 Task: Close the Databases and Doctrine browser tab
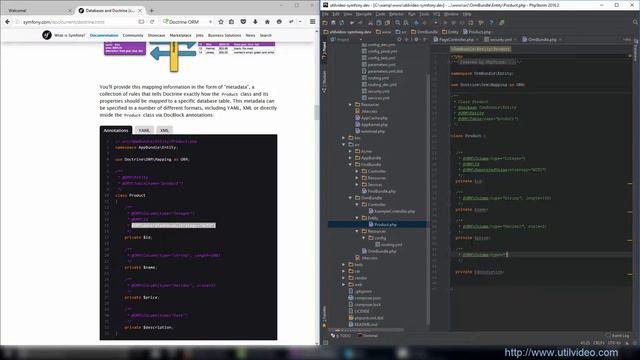point(140,11)
